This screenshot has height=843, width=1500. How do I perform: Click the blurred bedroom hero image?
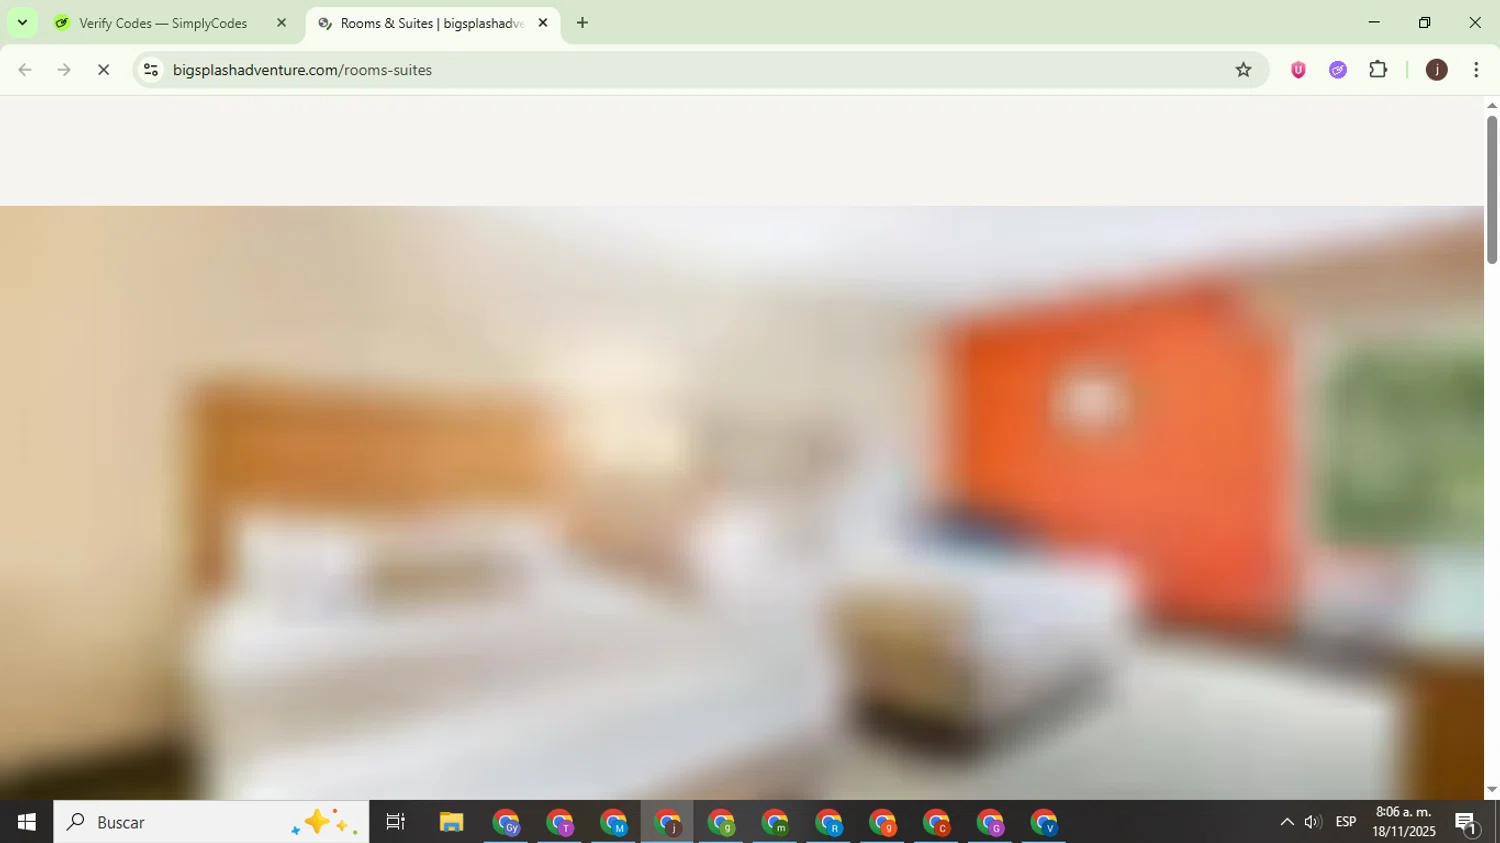pos(742,502)
